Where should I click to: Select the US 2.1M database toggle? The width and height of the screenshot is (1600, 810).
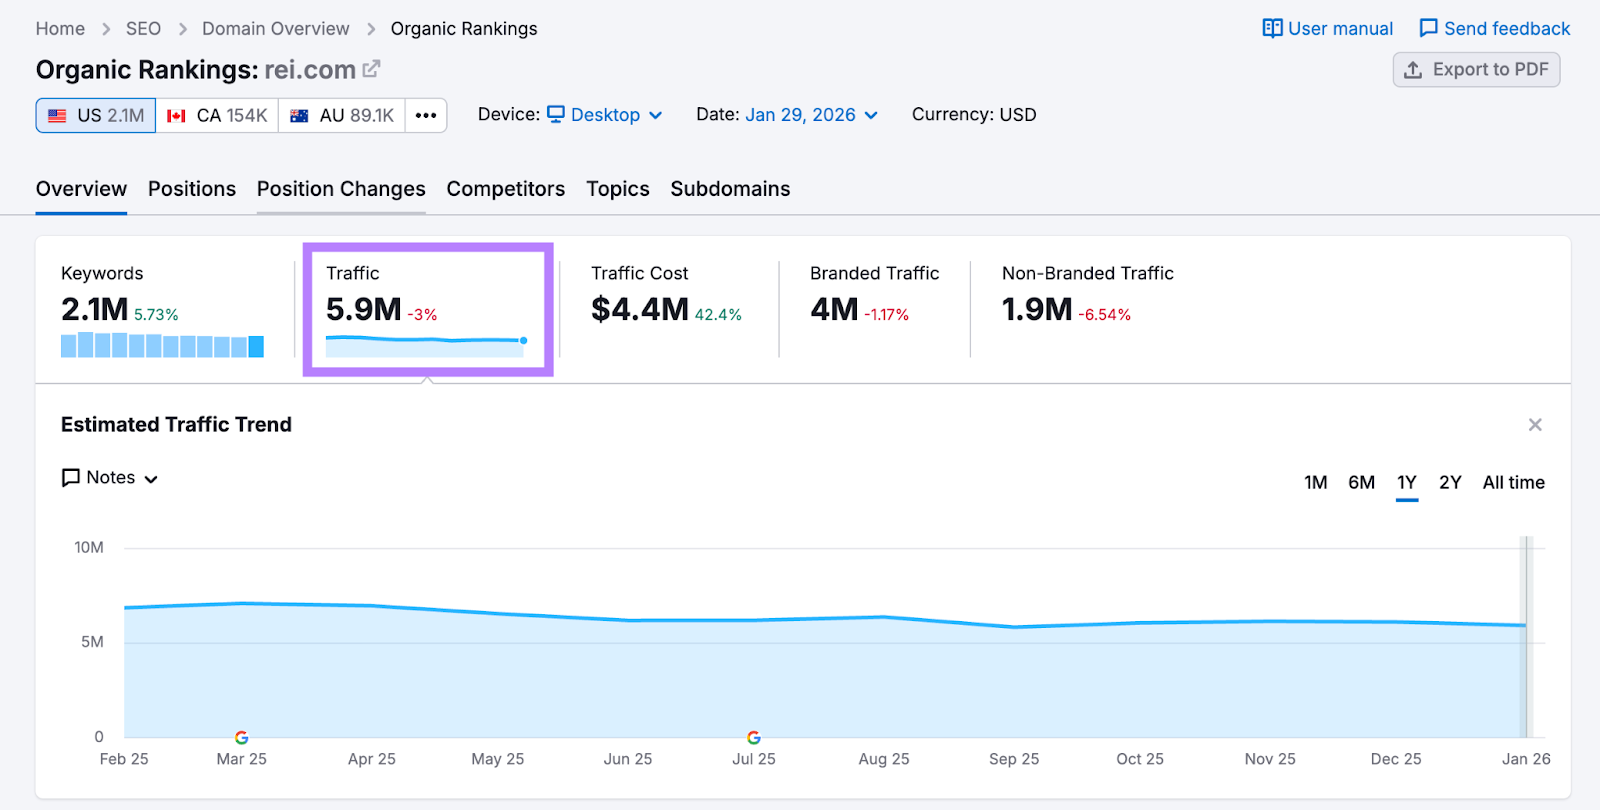point(96,116)
